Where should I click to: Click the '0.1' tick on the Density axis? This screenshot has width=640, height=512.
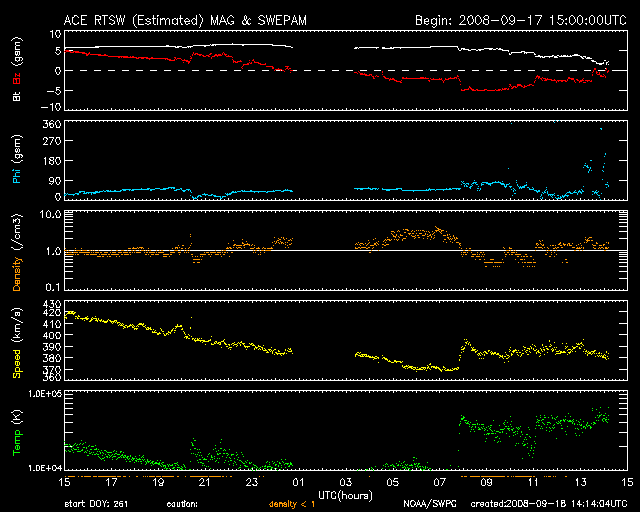pyautogui.click(x=53, y=287)
